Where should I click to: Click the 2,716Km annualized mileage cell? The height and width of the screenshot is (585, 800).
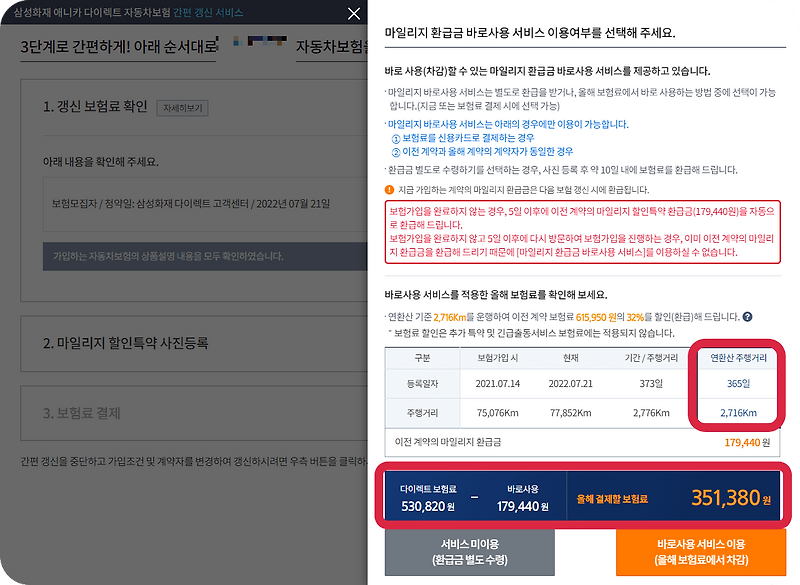coord(738,413)
